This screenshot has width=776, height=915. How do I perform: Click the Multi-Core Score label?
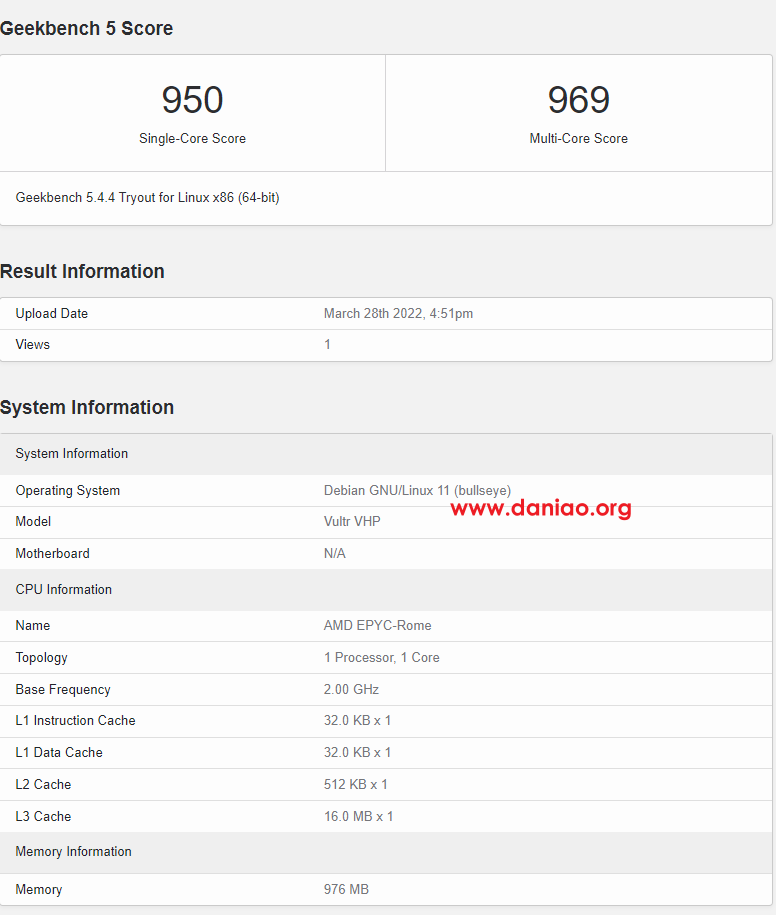(579, 138)
